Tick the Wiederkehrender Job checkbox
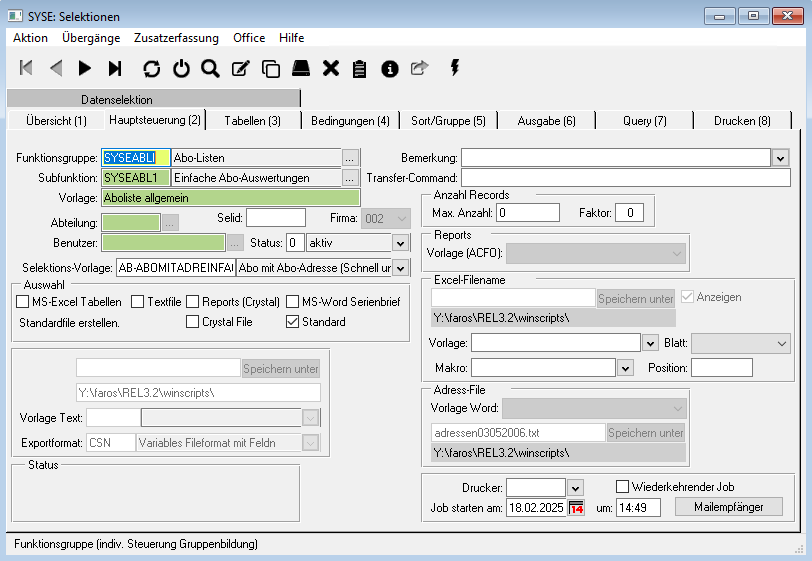 [622, 487]
